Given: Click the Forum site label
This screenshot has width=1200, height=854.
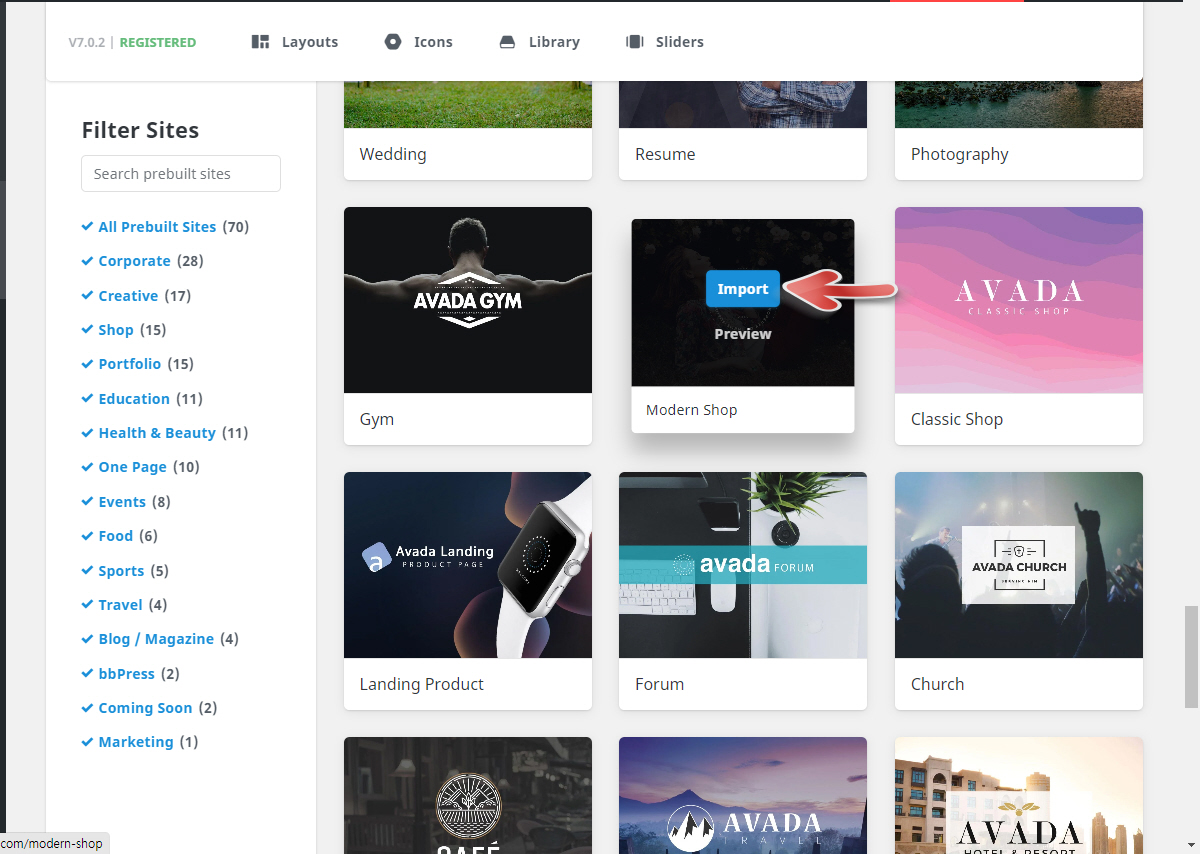Looking at the screenshot, I should [660, 684].
